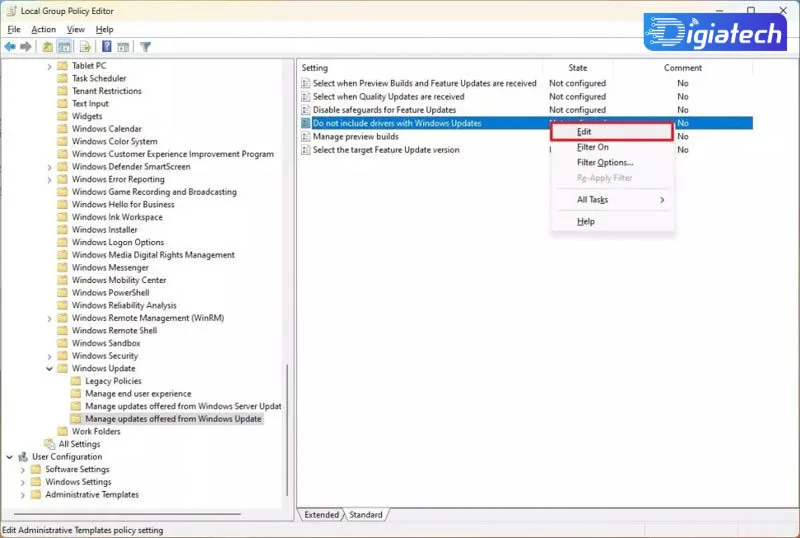
Task: Click the Export List toolbar icon
Action: click(x=85, y=47)
